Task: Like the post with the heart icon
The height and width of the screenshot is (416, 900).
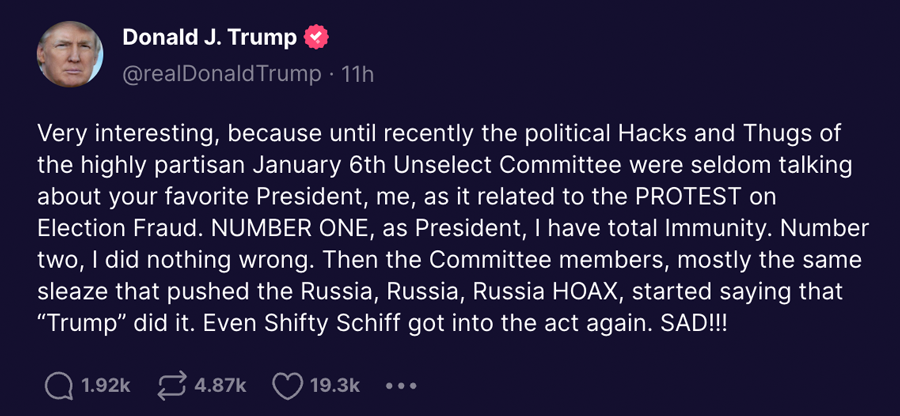Action: click(287, 386)
